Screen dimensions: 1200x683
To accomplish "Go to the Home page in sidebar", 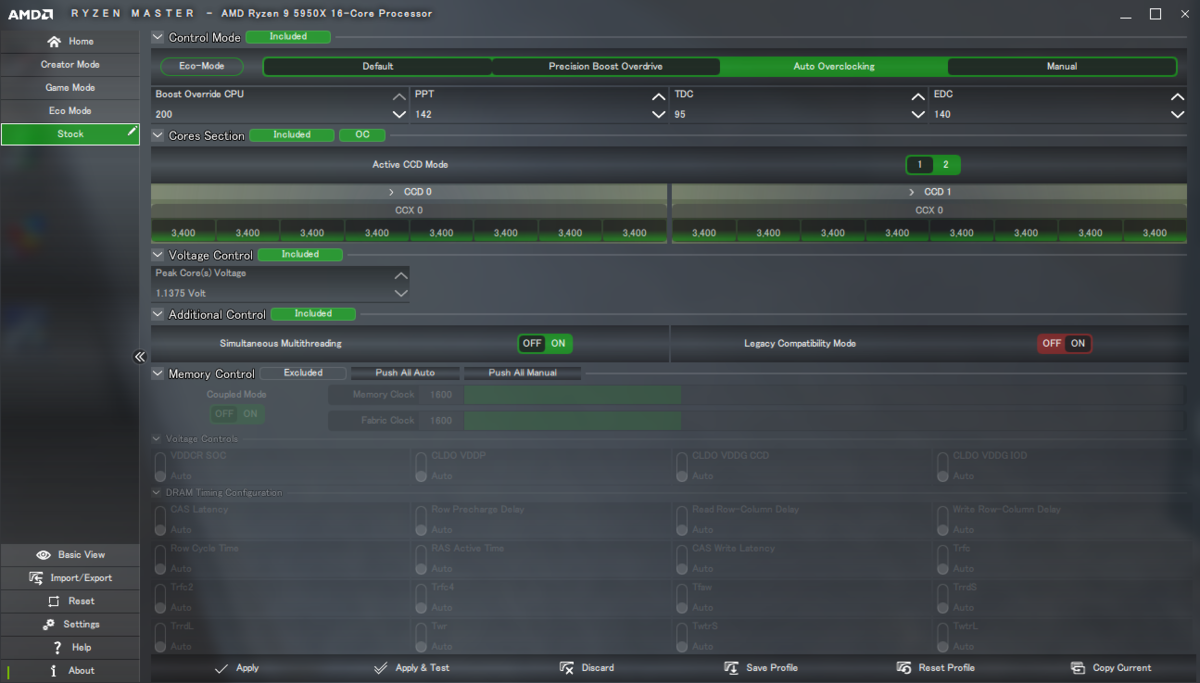I will point(70,41).
